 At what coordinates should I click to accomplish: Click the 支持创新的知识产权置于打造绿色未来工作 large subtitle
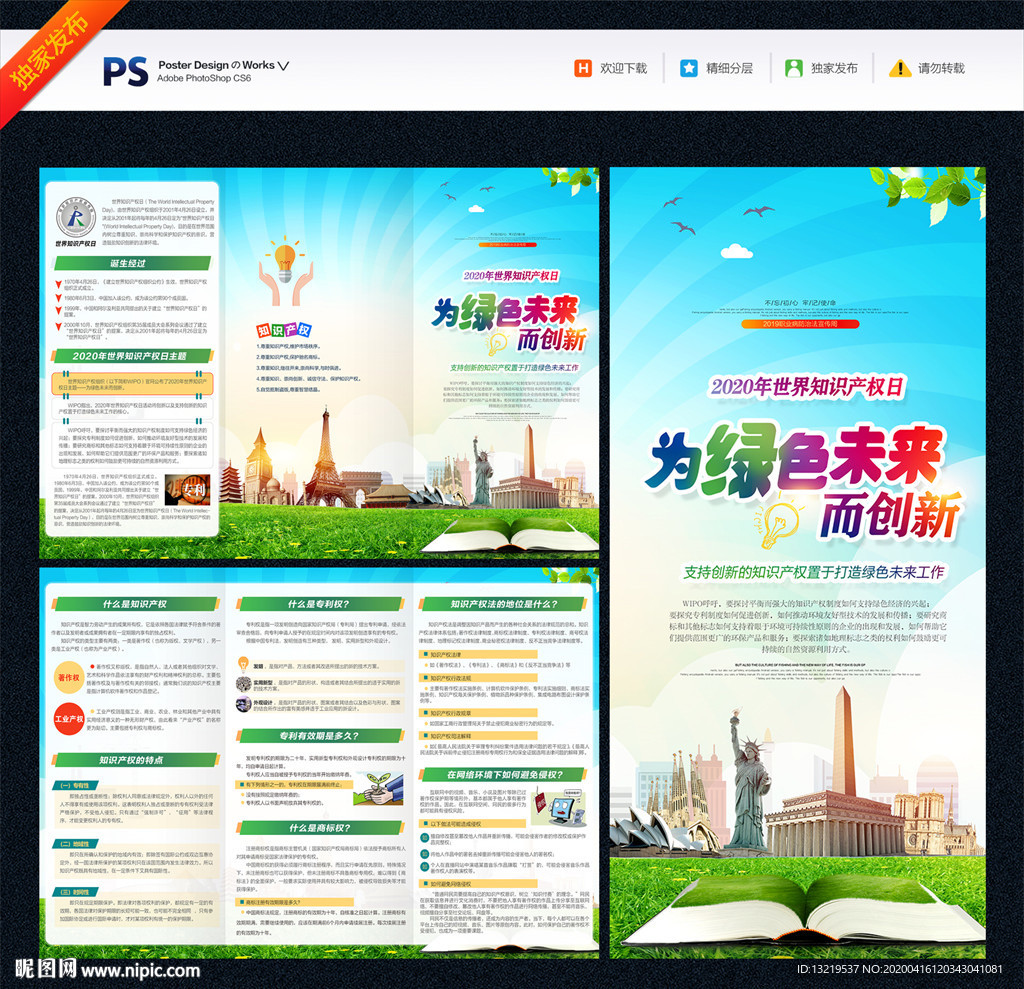pyautogui.click(x=814, y=572)
